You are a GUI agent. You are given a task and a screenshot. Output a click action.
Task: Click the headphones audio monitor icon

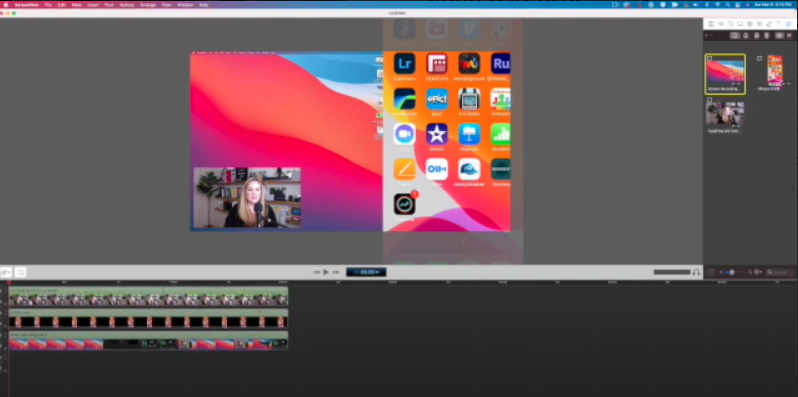coord(696,272)
